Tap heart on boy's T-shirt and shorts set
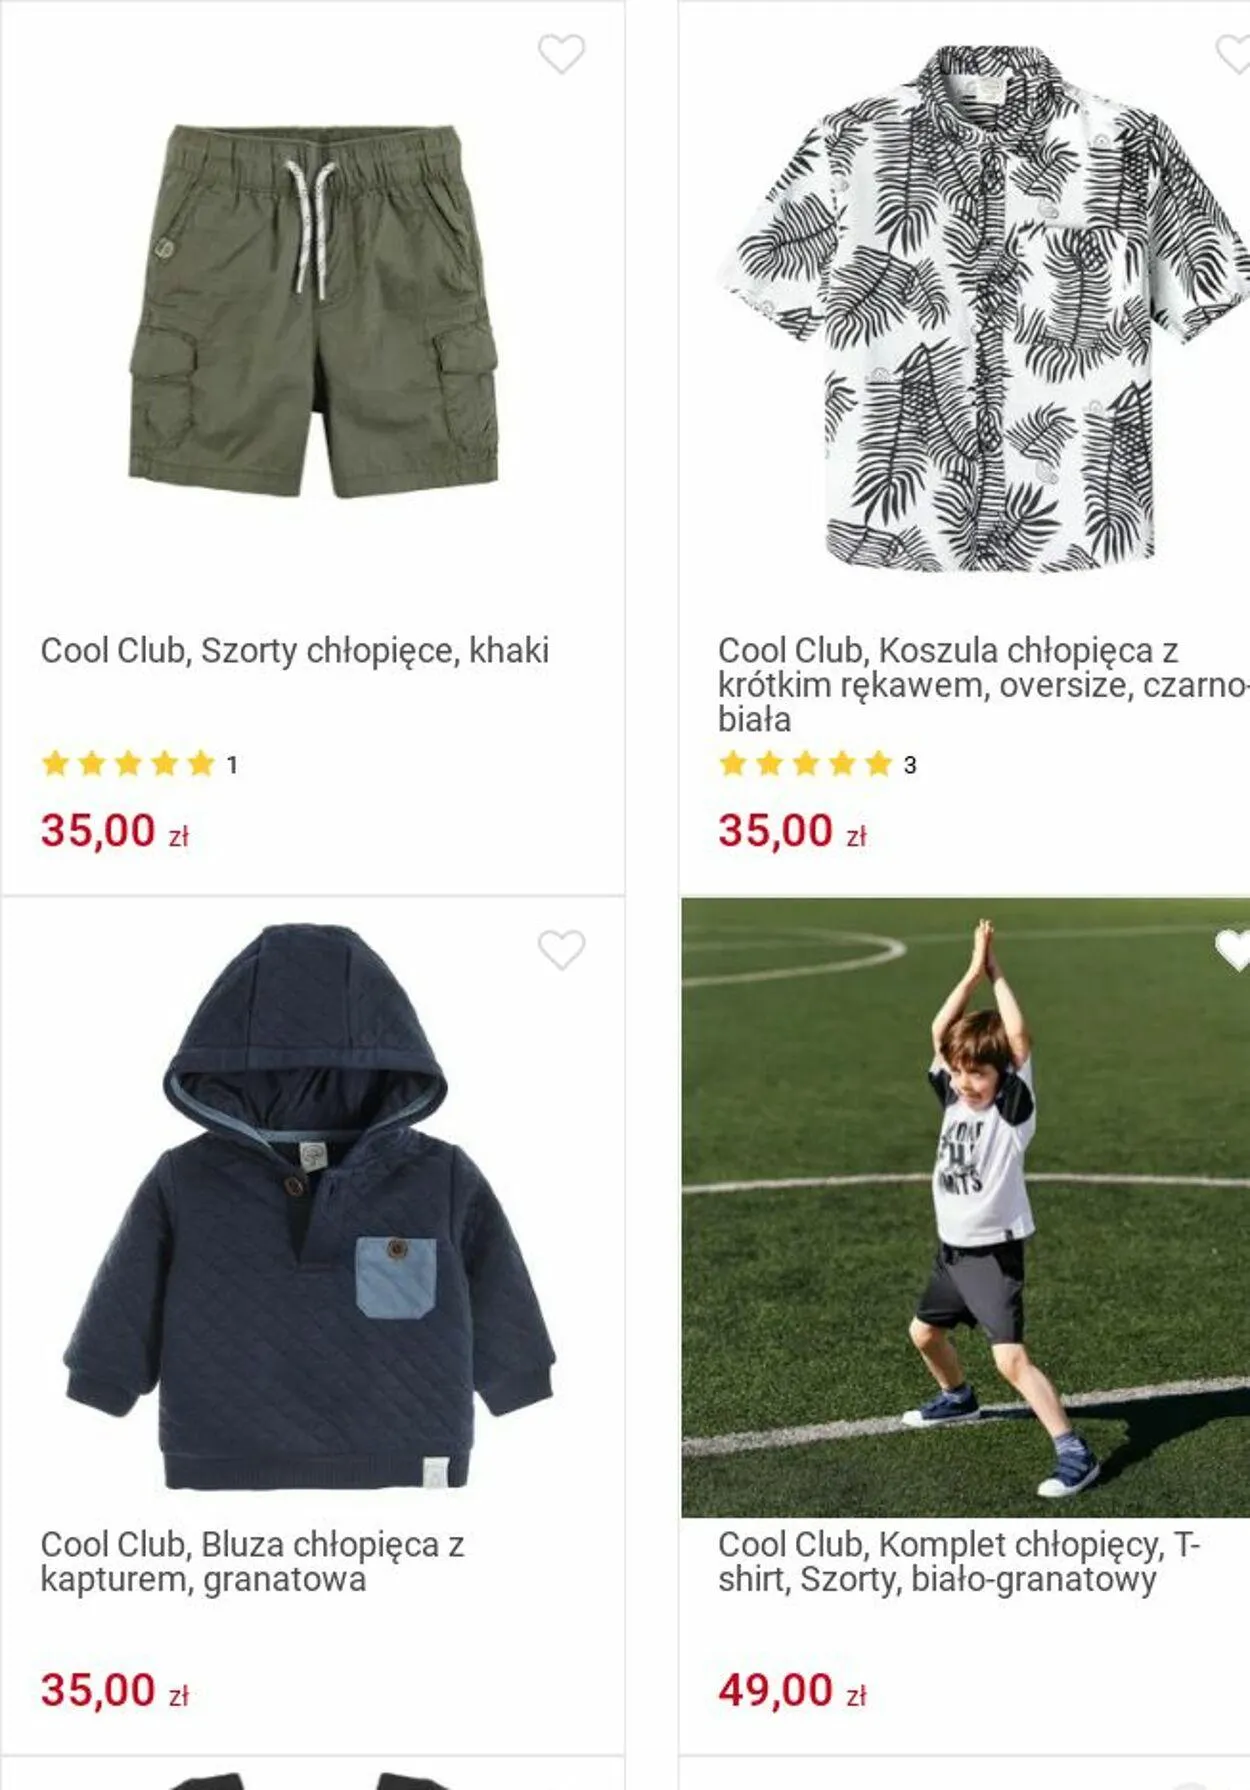This screenshot has width=1250, height=1790. pyautogui.click(x=1232, y=950)
